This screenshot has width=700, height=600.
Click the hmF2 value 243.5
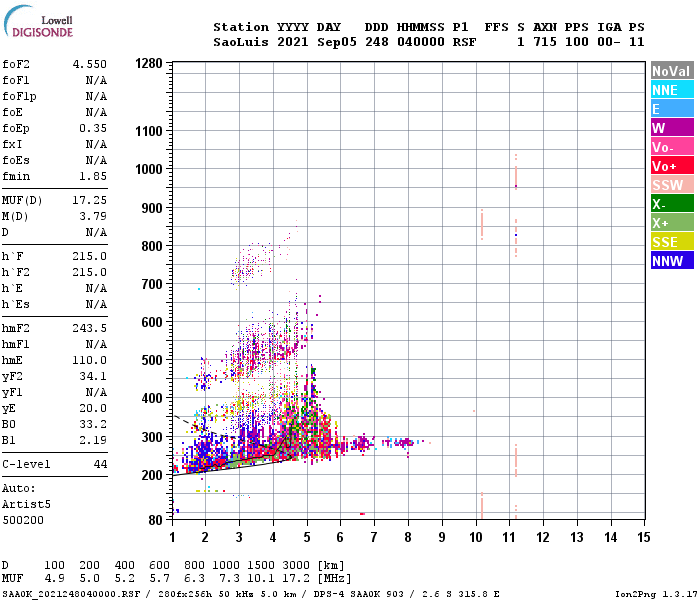tap(90, 328)
